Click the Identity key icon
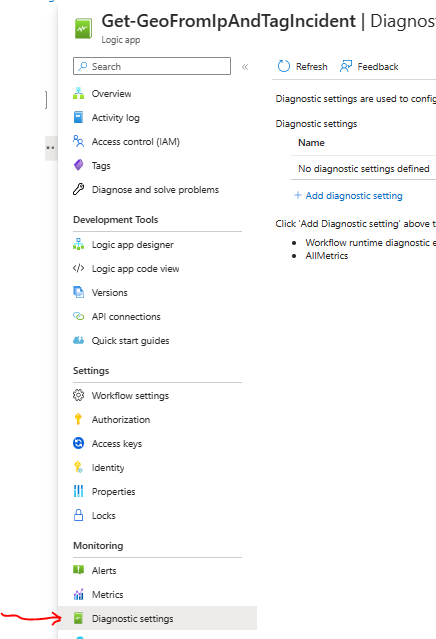The width and height of the screenshot is (436, 639). 78,467
